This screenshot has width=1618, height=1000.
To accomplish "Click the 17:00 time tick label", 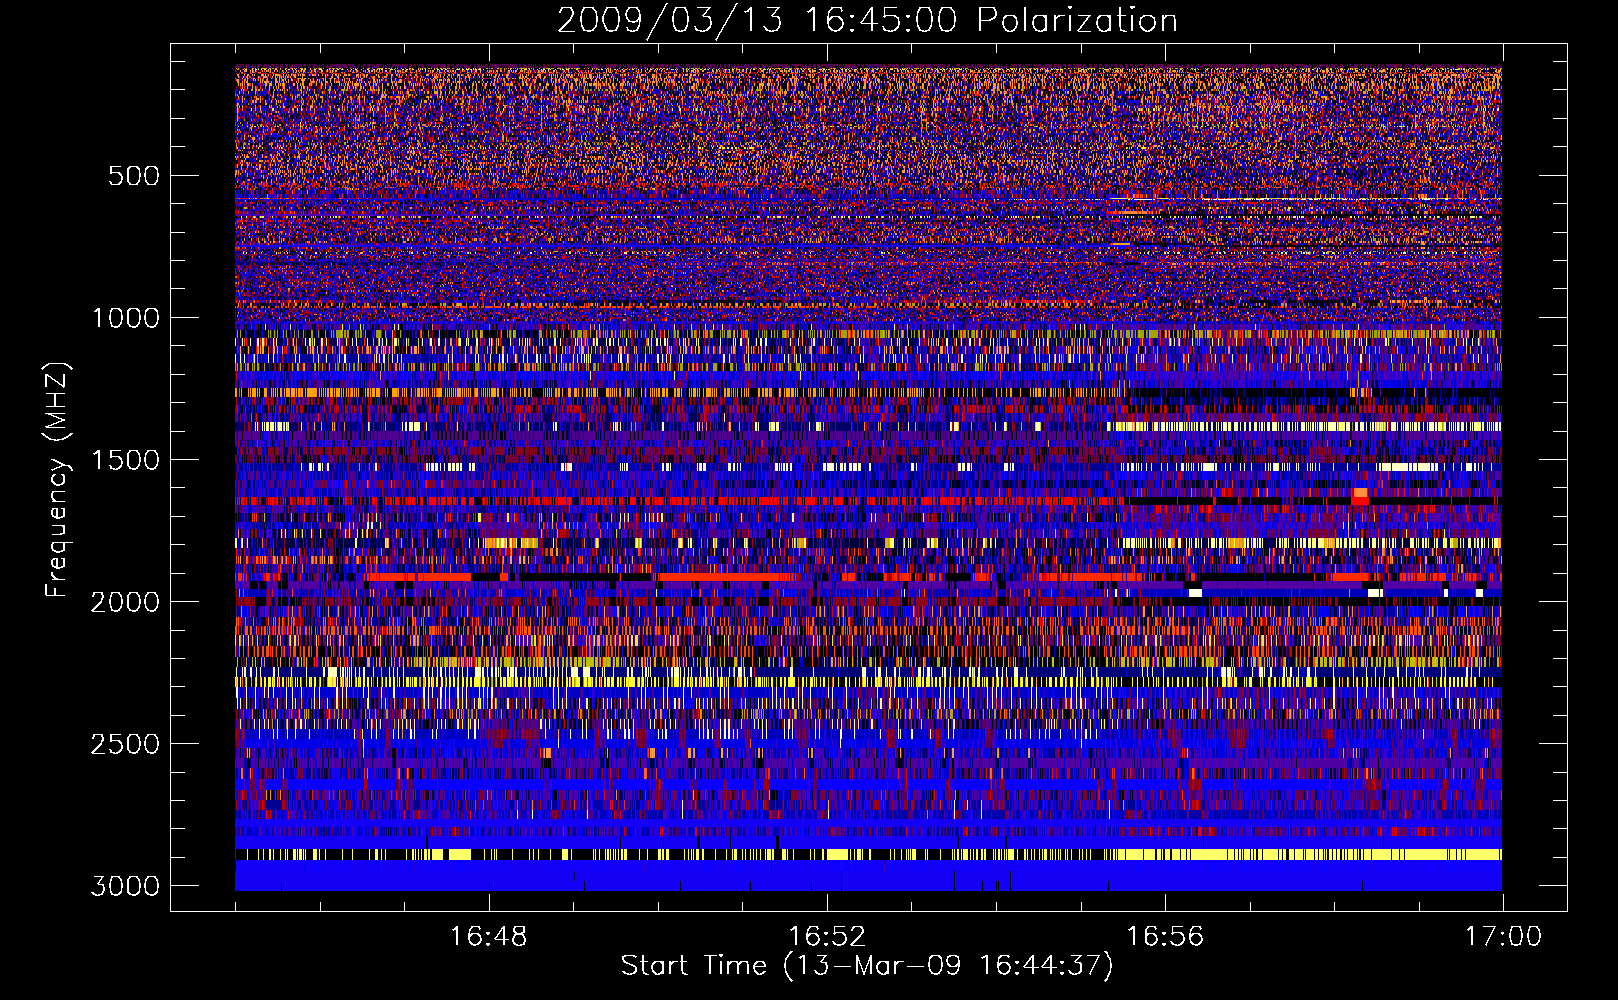I will pos(1503,937).
